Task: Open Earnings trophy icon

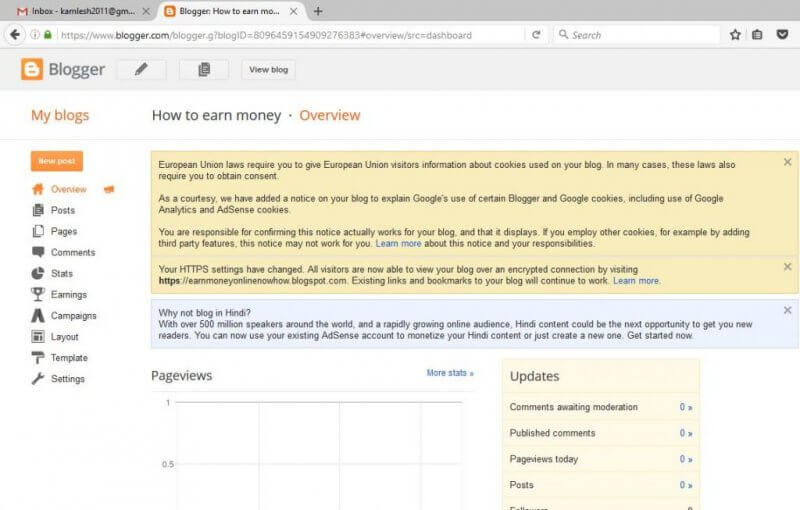Action: tap(38, 294)
